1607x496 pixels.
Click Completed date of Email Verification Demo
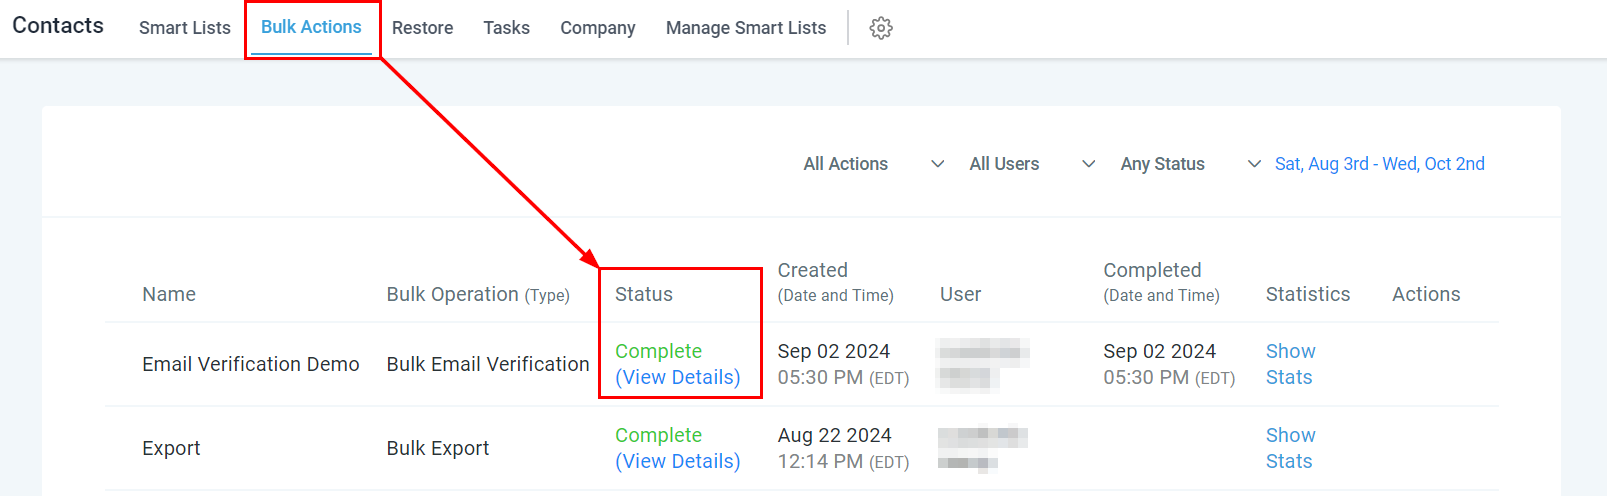[x=1169, y=364]
